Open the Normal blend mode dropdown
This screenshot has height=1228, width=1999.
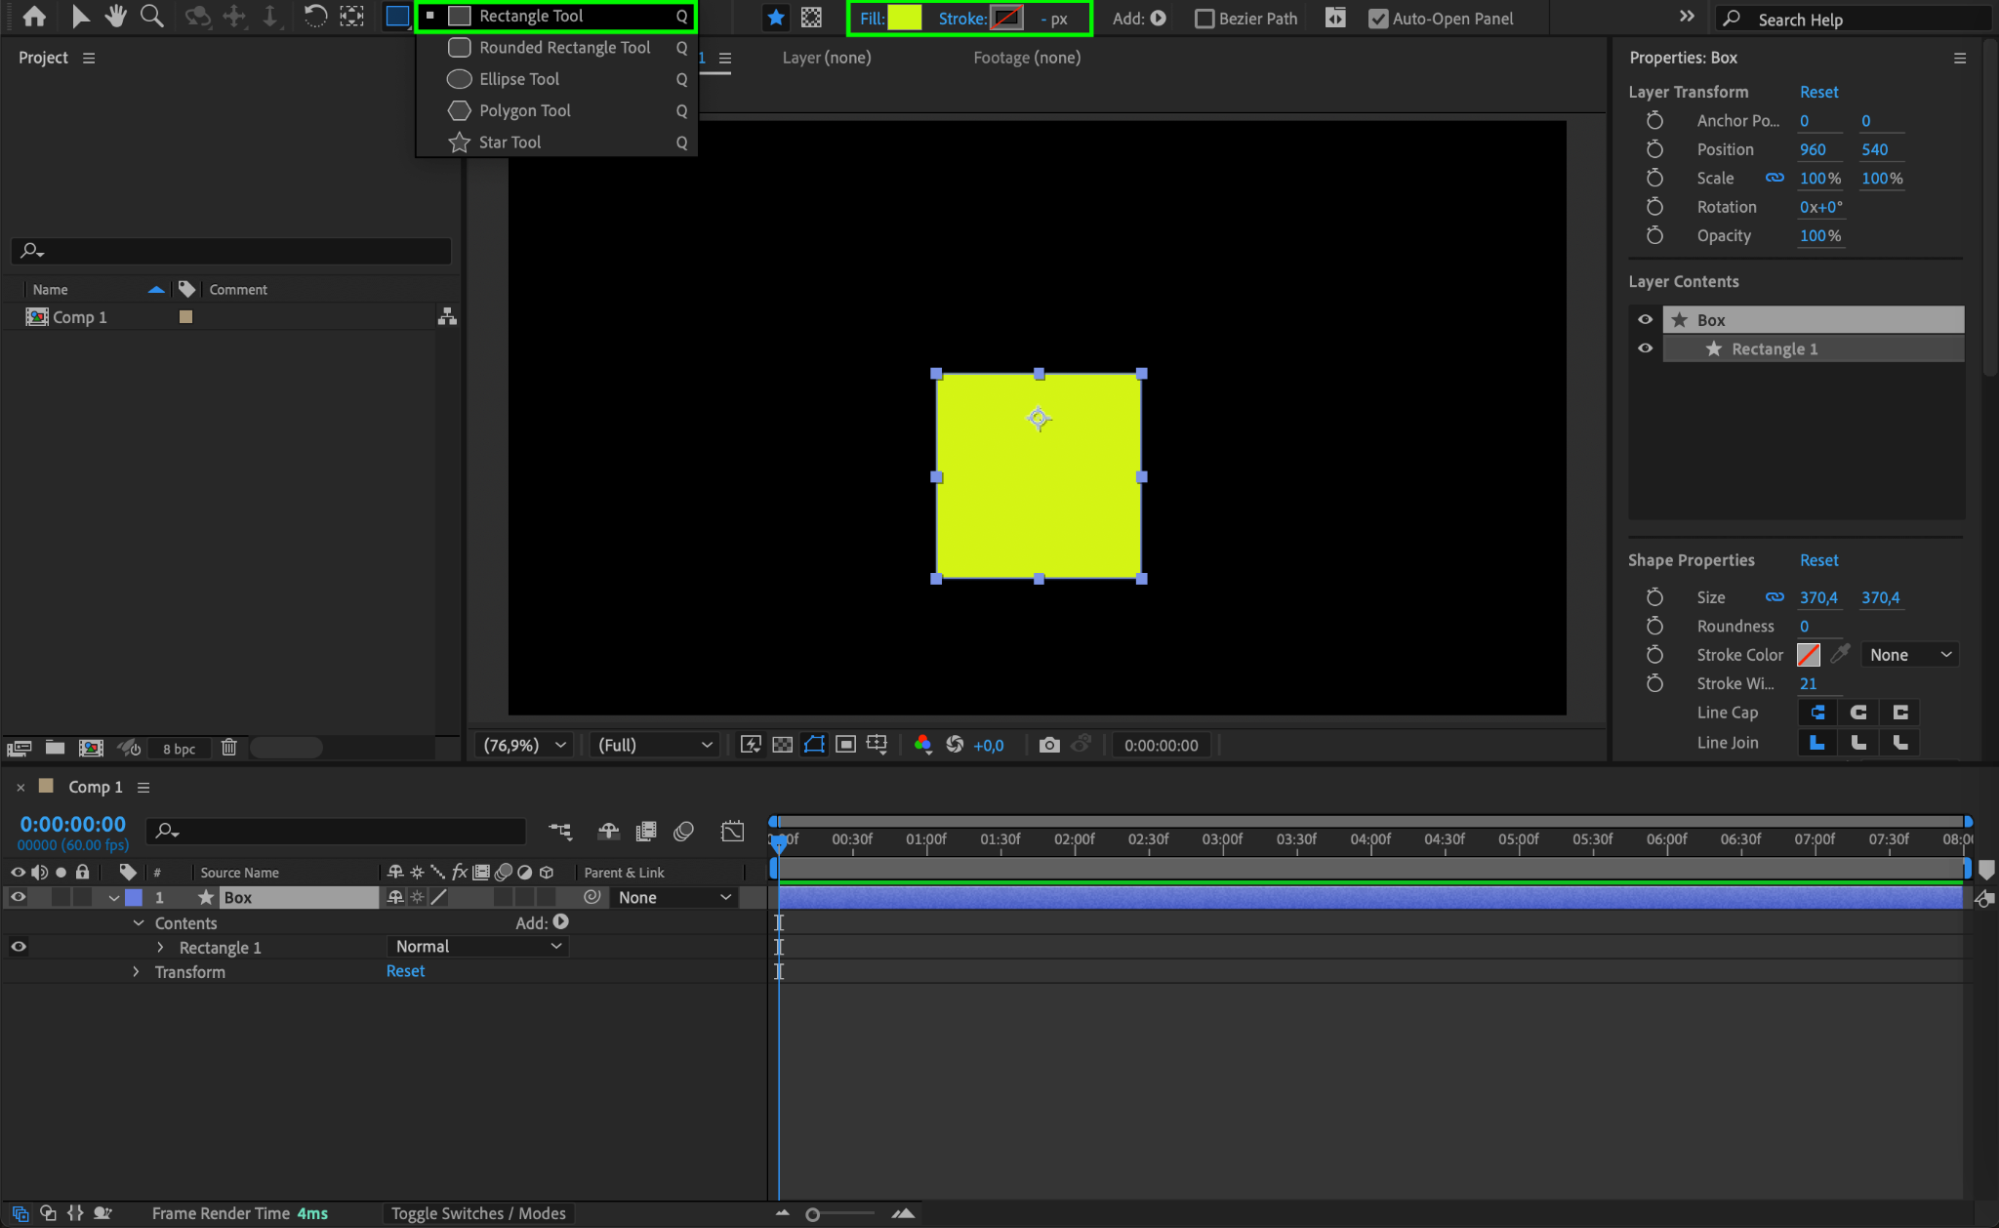[478, 946]
